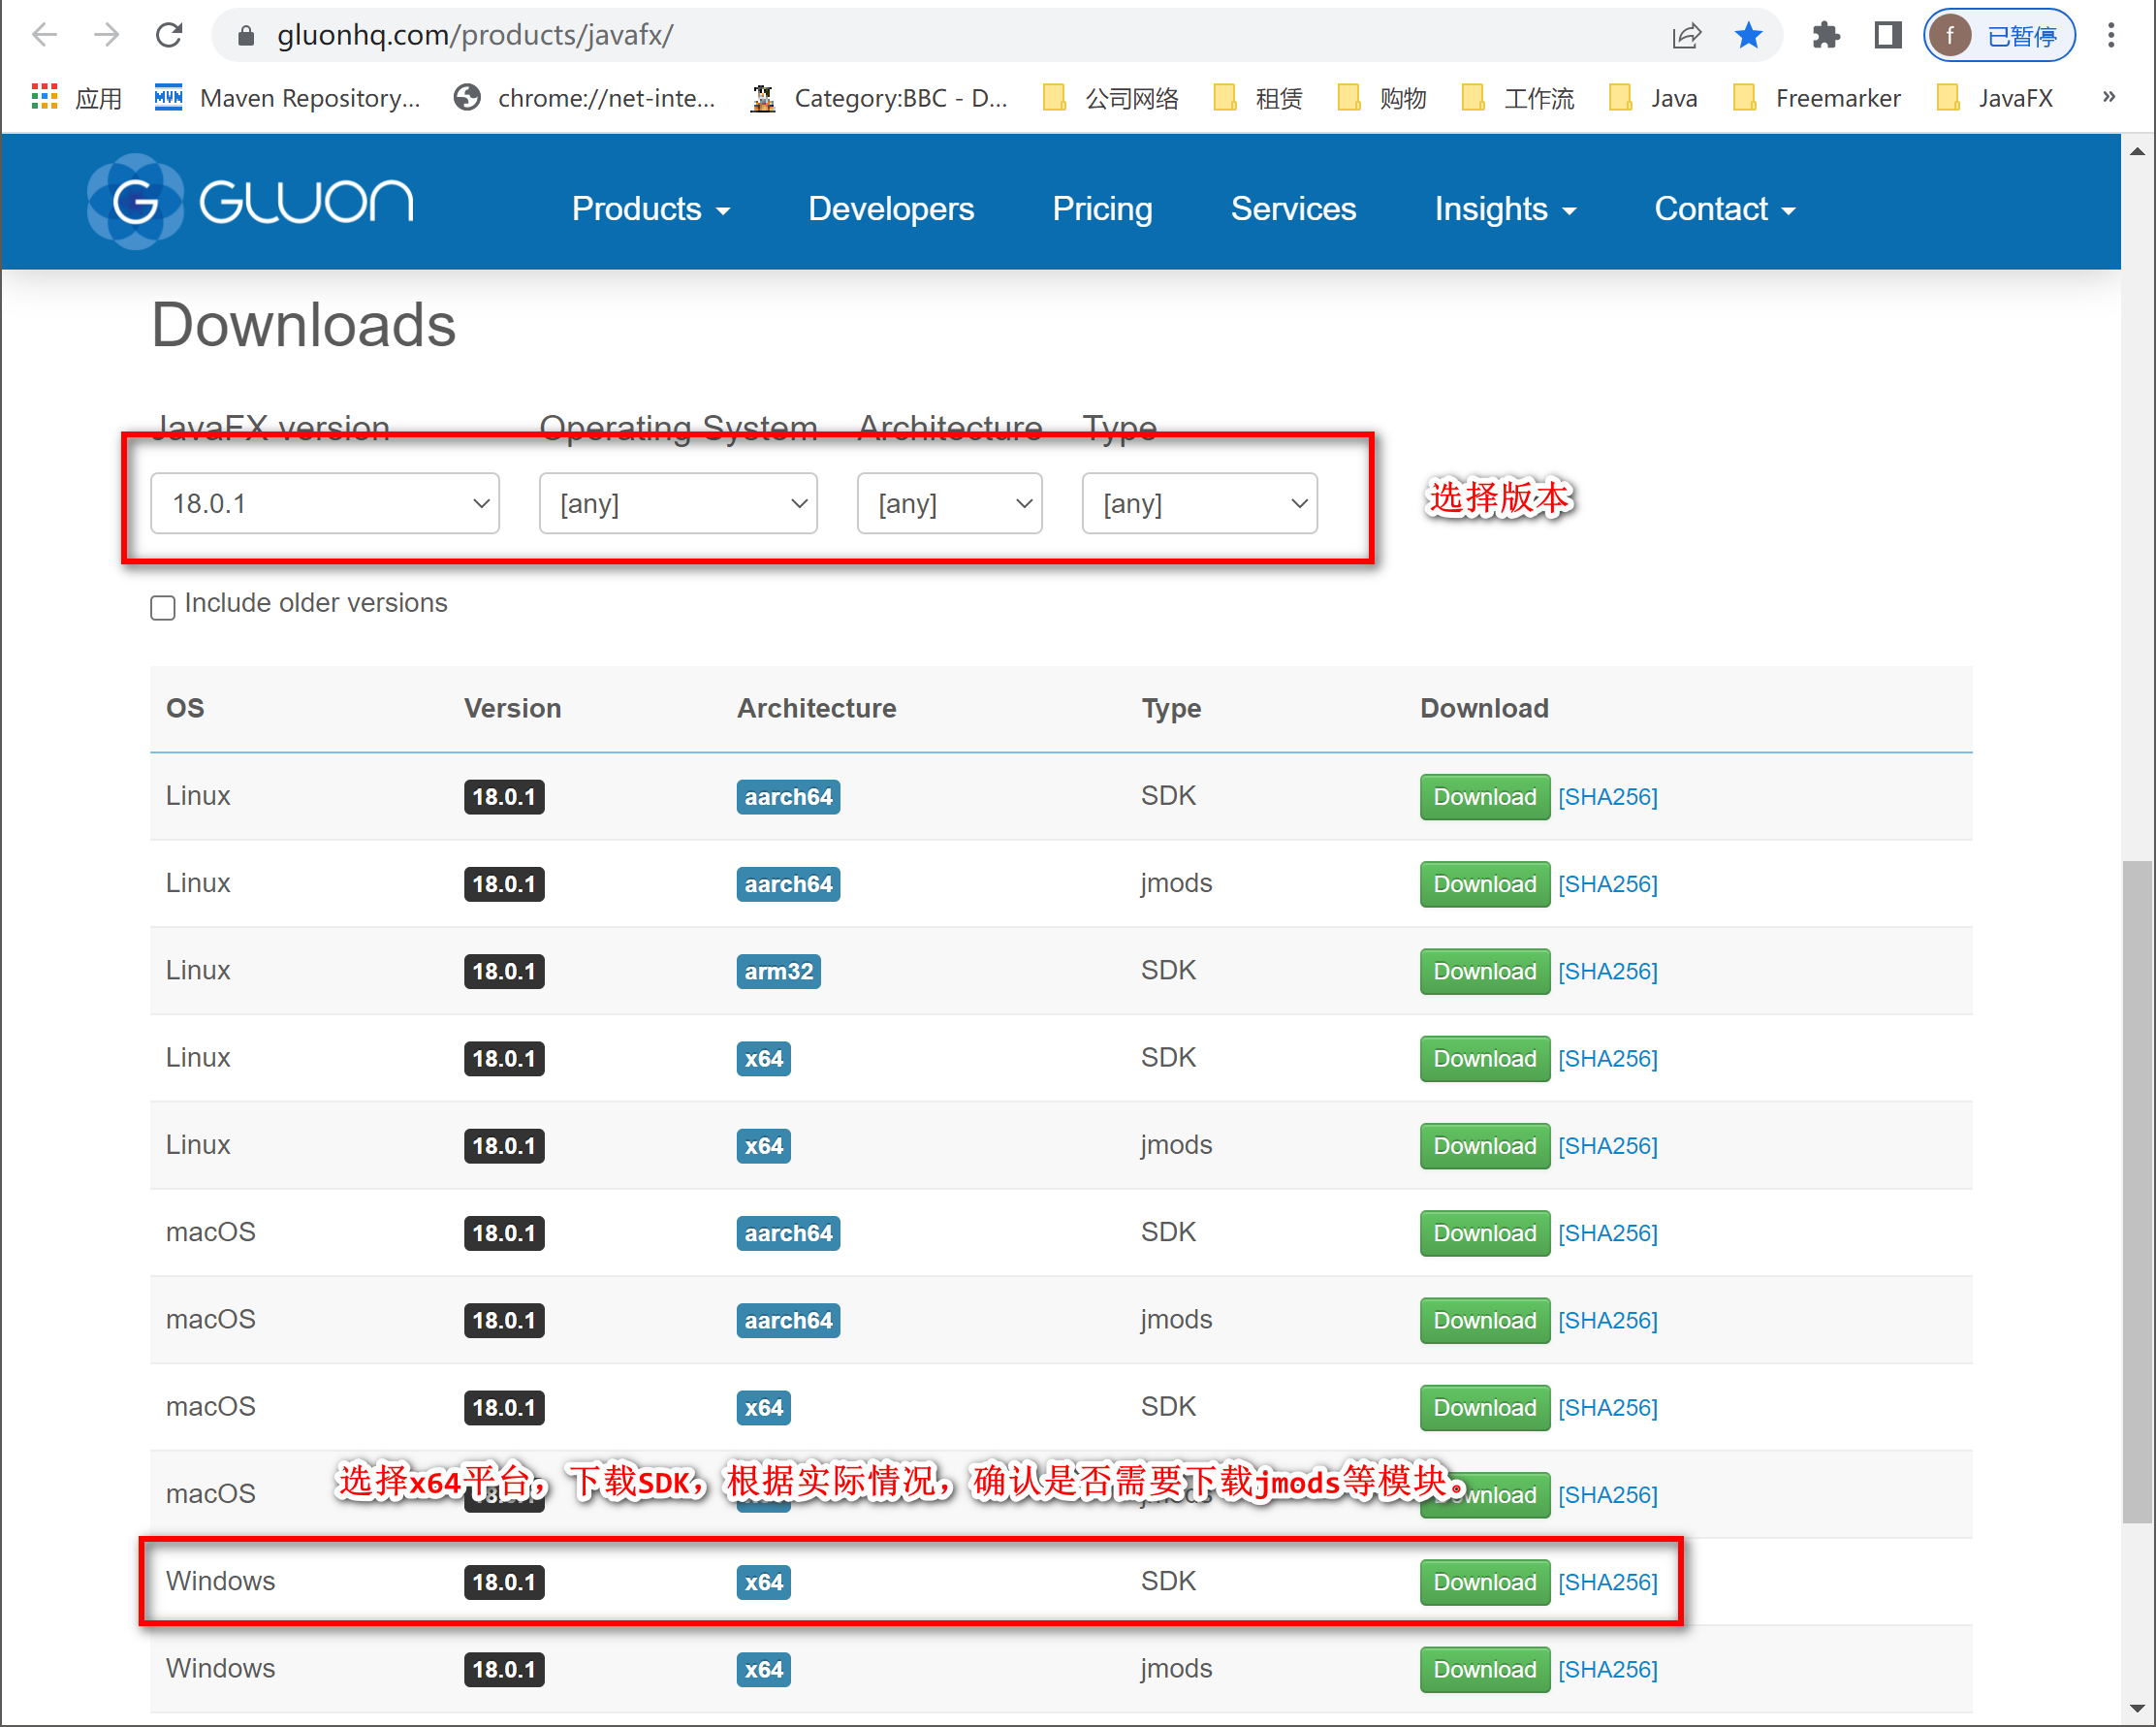Download Windows x64 SDK
Image resolution: width=2156 pixels, height=1727 pixels.
click(x=1484, y=1582)
